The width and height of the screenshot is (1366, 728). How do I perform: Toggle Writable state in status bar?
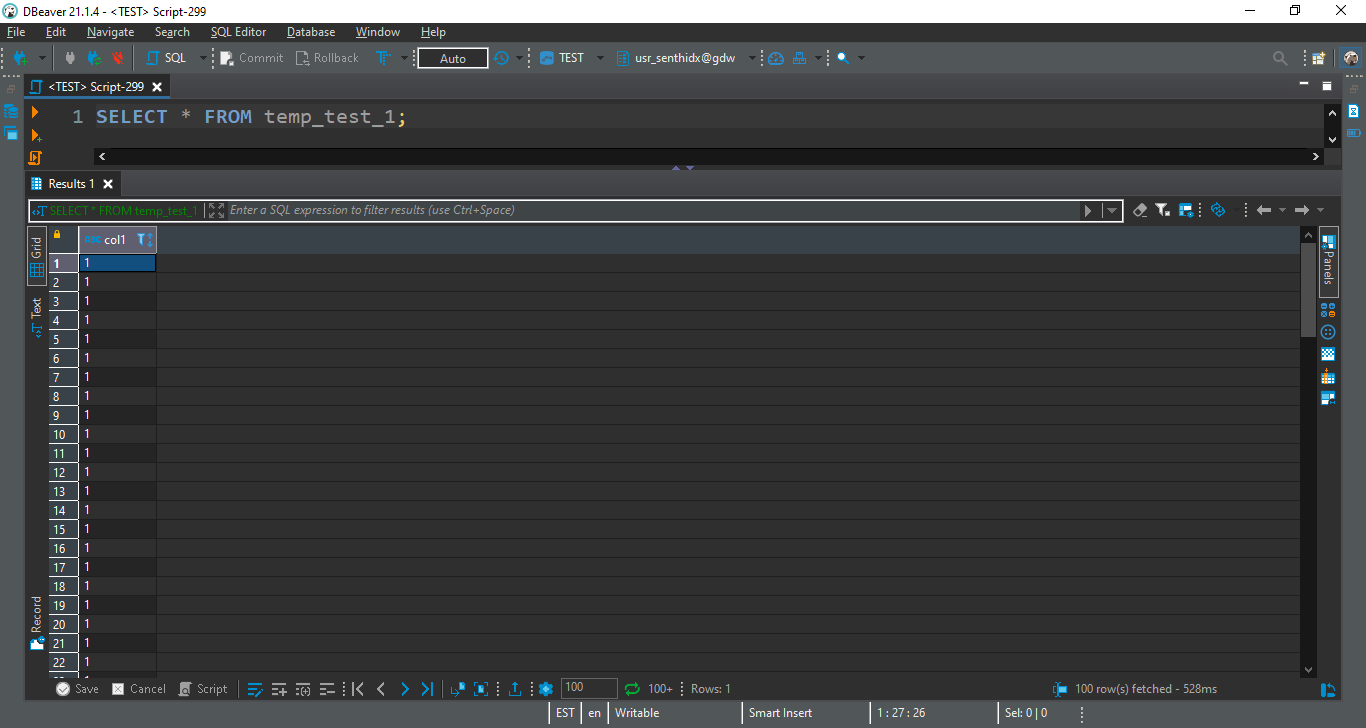tap(637, 713)
